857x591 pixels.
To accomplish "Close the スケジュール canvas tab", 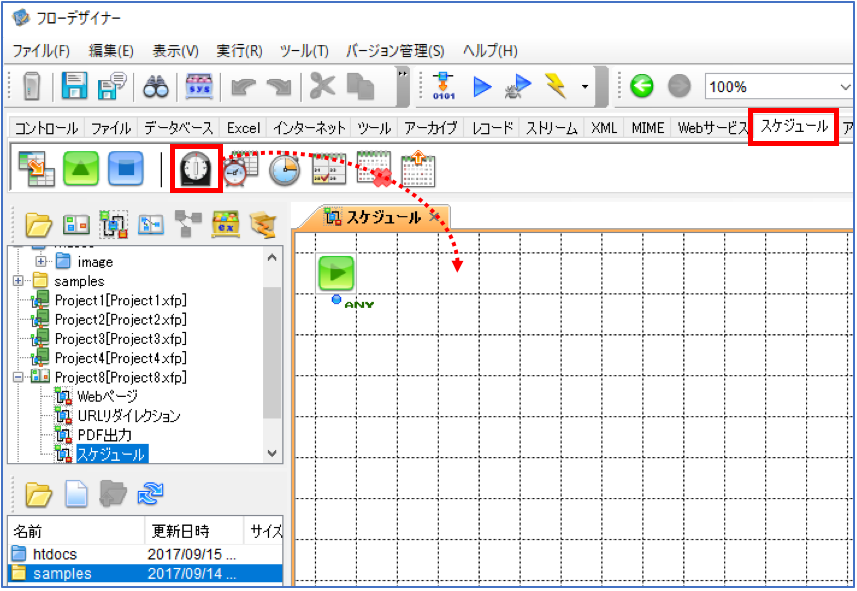I will pos(435,217).
